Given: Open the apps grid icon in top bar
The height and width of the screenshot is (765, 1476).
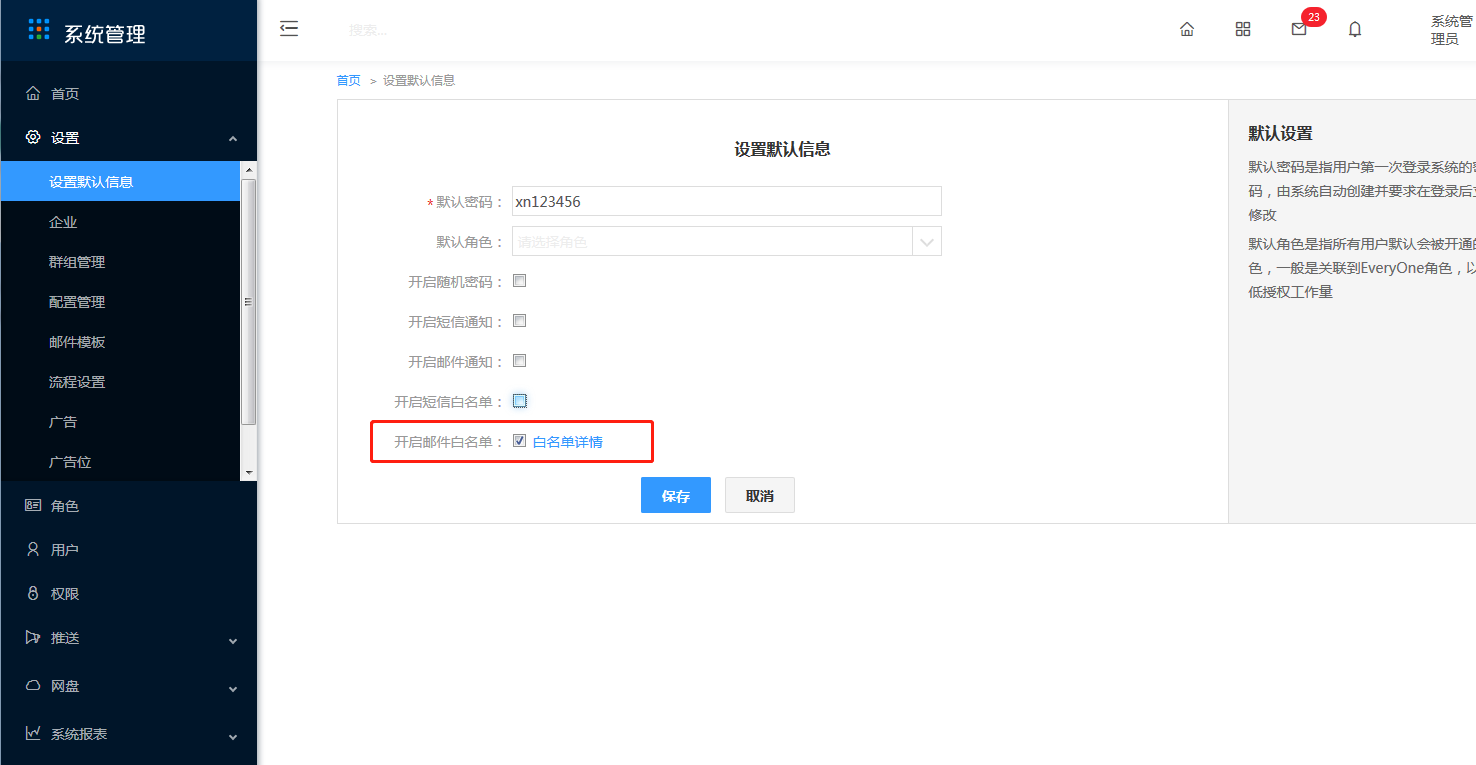Looking at the screenshot, I should [1243, 29].
